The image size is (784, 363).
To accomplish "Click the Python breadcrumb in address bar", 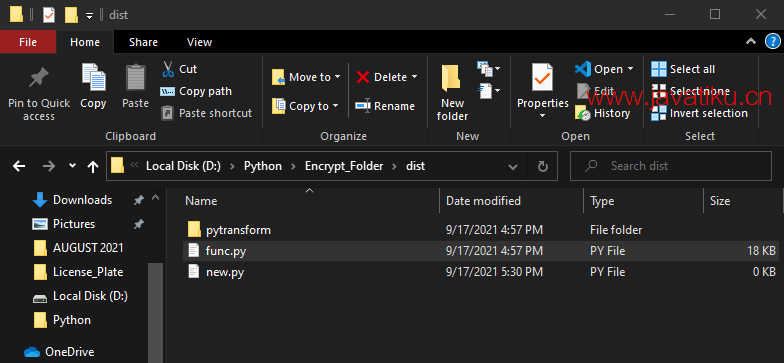I will (263, 166).
